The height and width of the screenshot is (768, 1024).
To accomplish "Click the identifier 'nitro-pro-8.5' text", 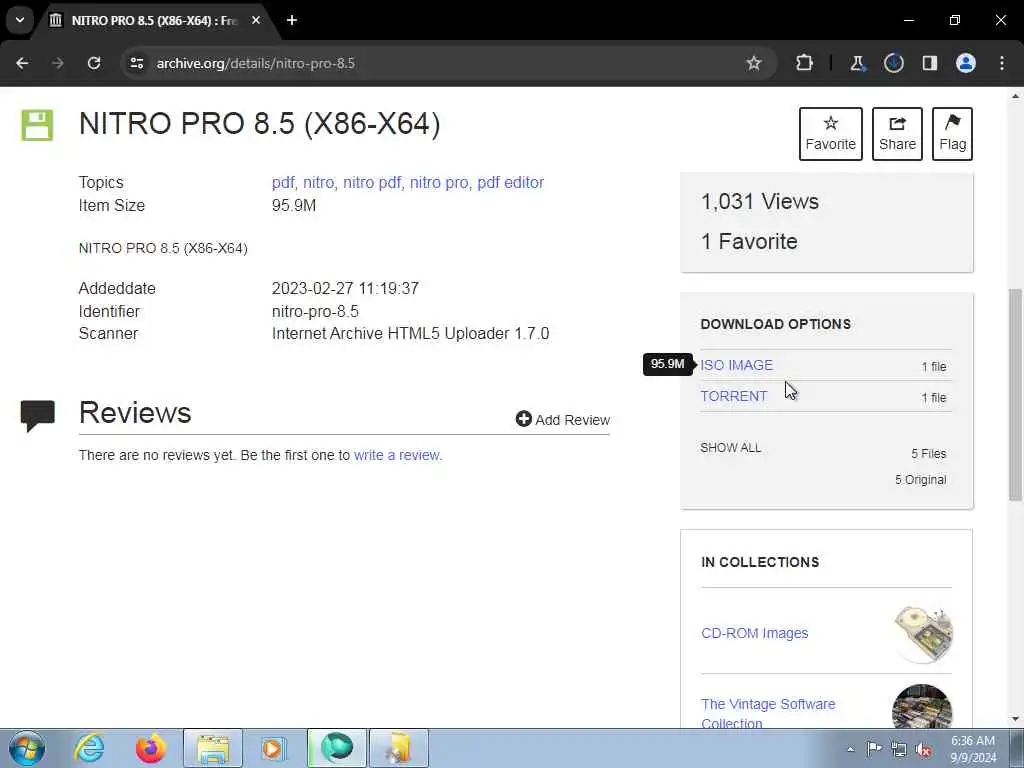I will [x=315, y=312].
